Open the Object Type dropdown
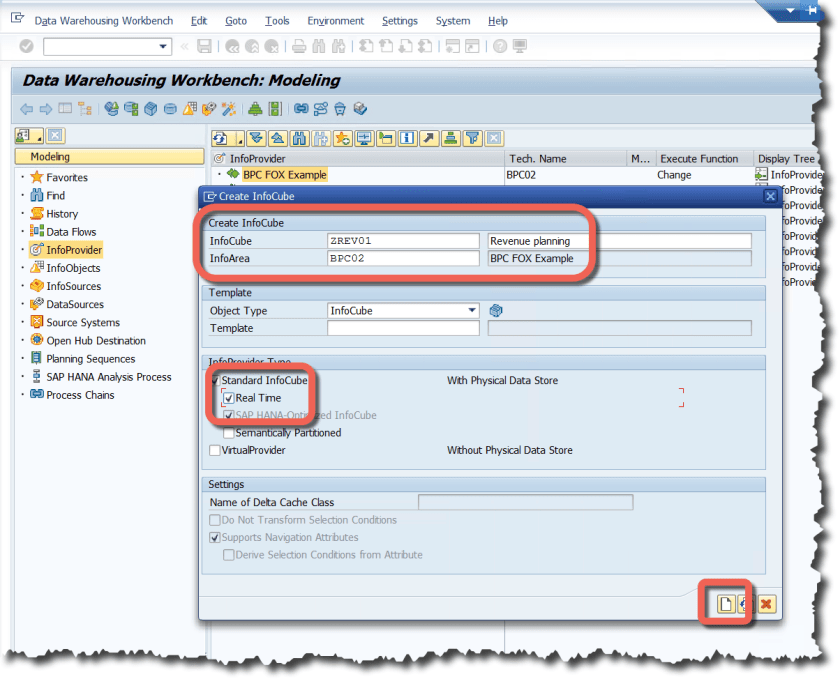Image resolution: width=840 pixels, height=679 pixels. click(472, 311)
